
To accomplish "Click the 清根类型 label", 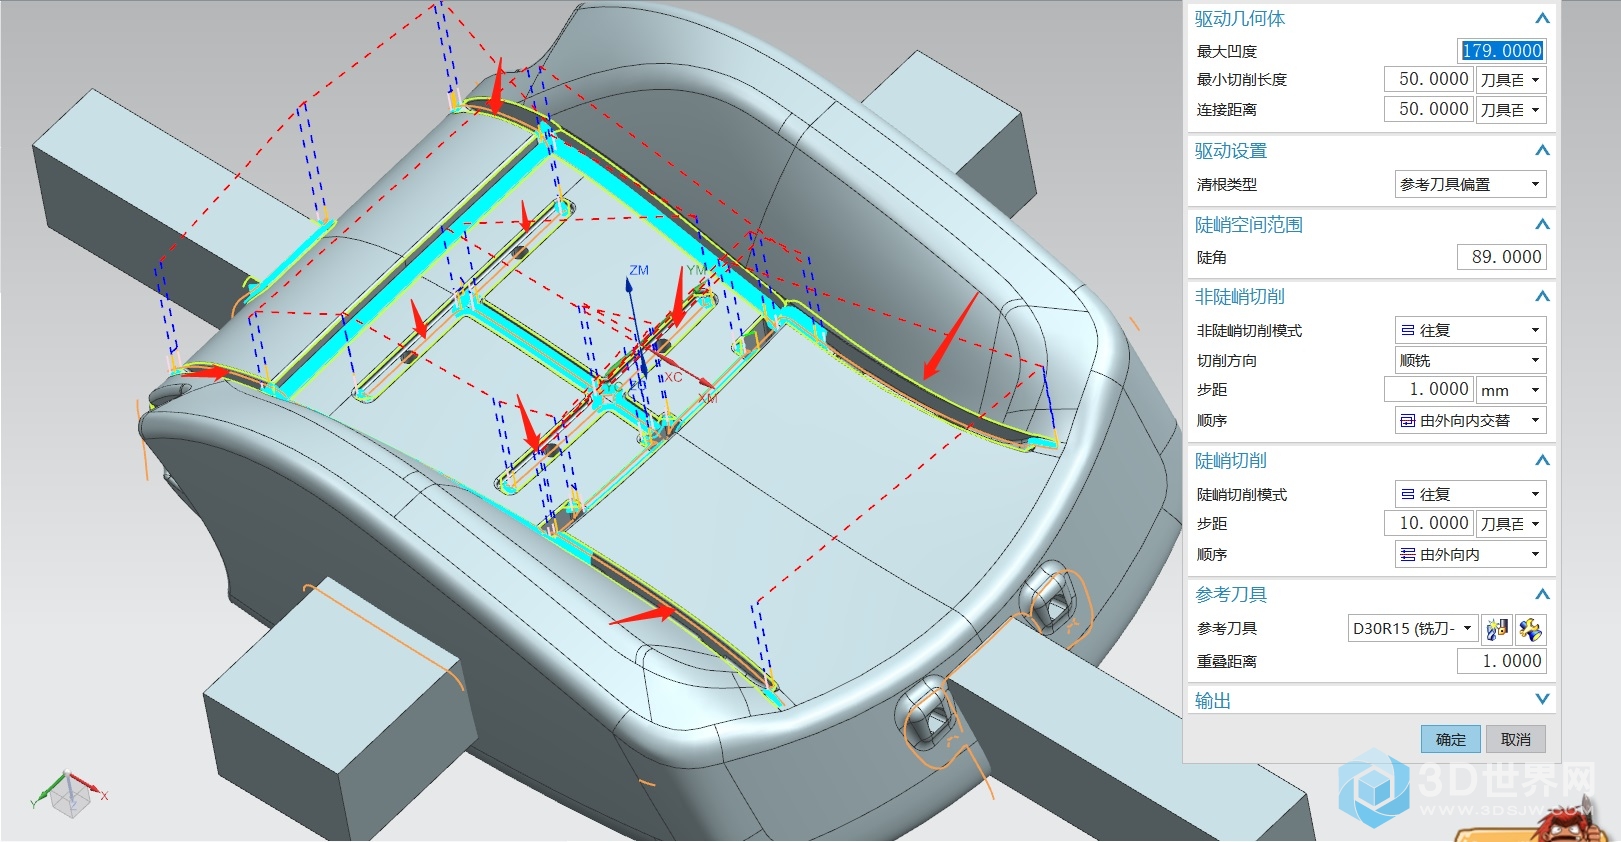I will 1227,185.
